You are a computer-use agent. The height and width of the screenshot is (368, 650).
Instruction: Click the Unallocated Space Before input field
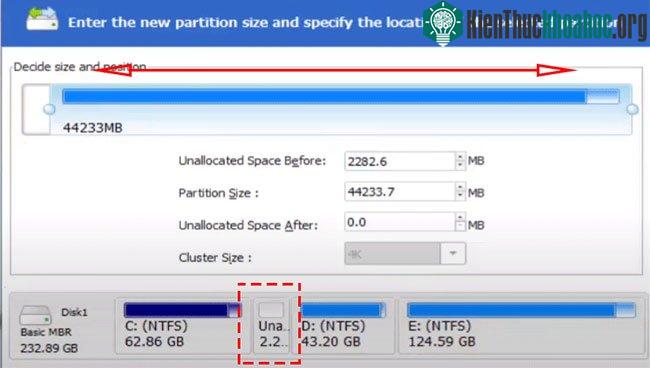[400, 161]
